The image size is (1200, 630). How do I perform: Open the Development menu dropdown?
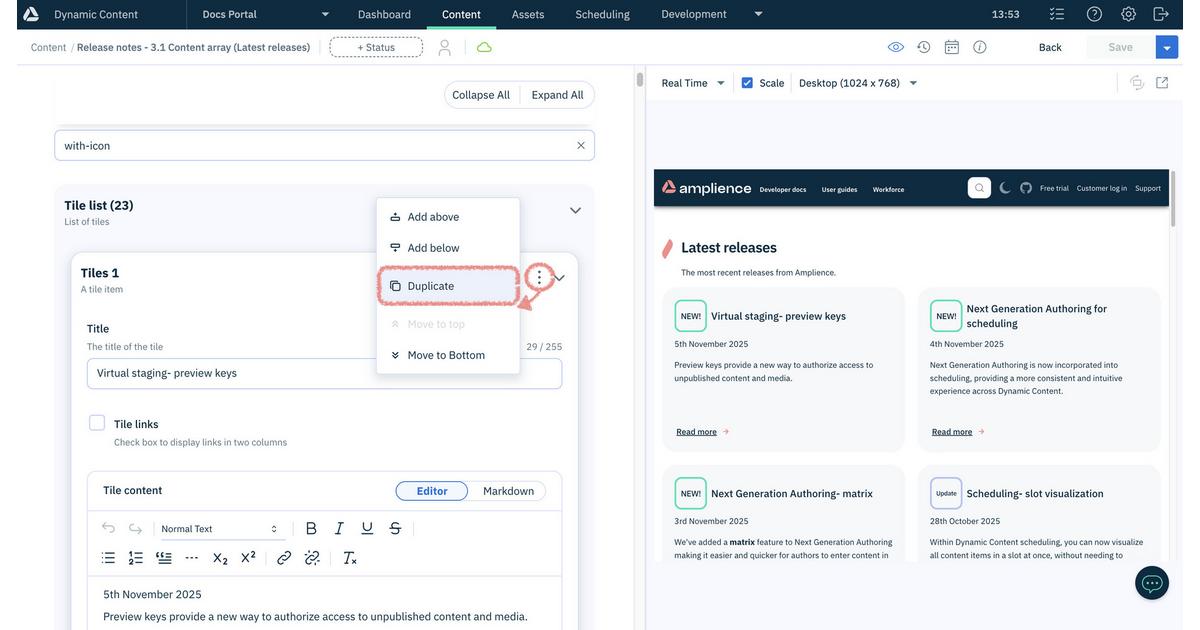click(712, 14)
